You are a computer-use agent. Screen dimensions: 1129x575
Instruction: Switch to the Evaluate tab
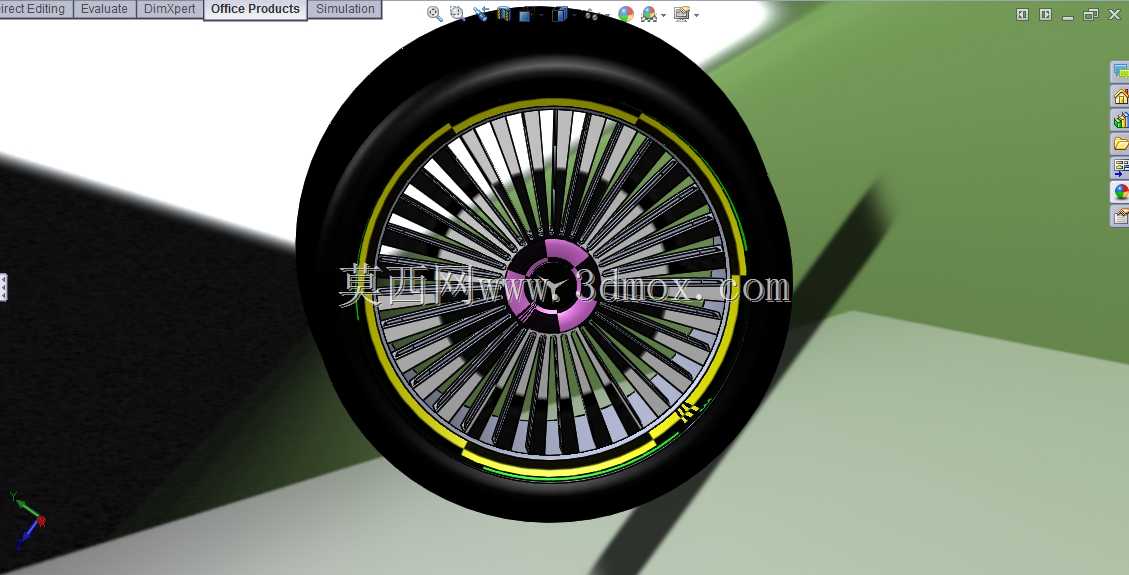pos(104,9)
